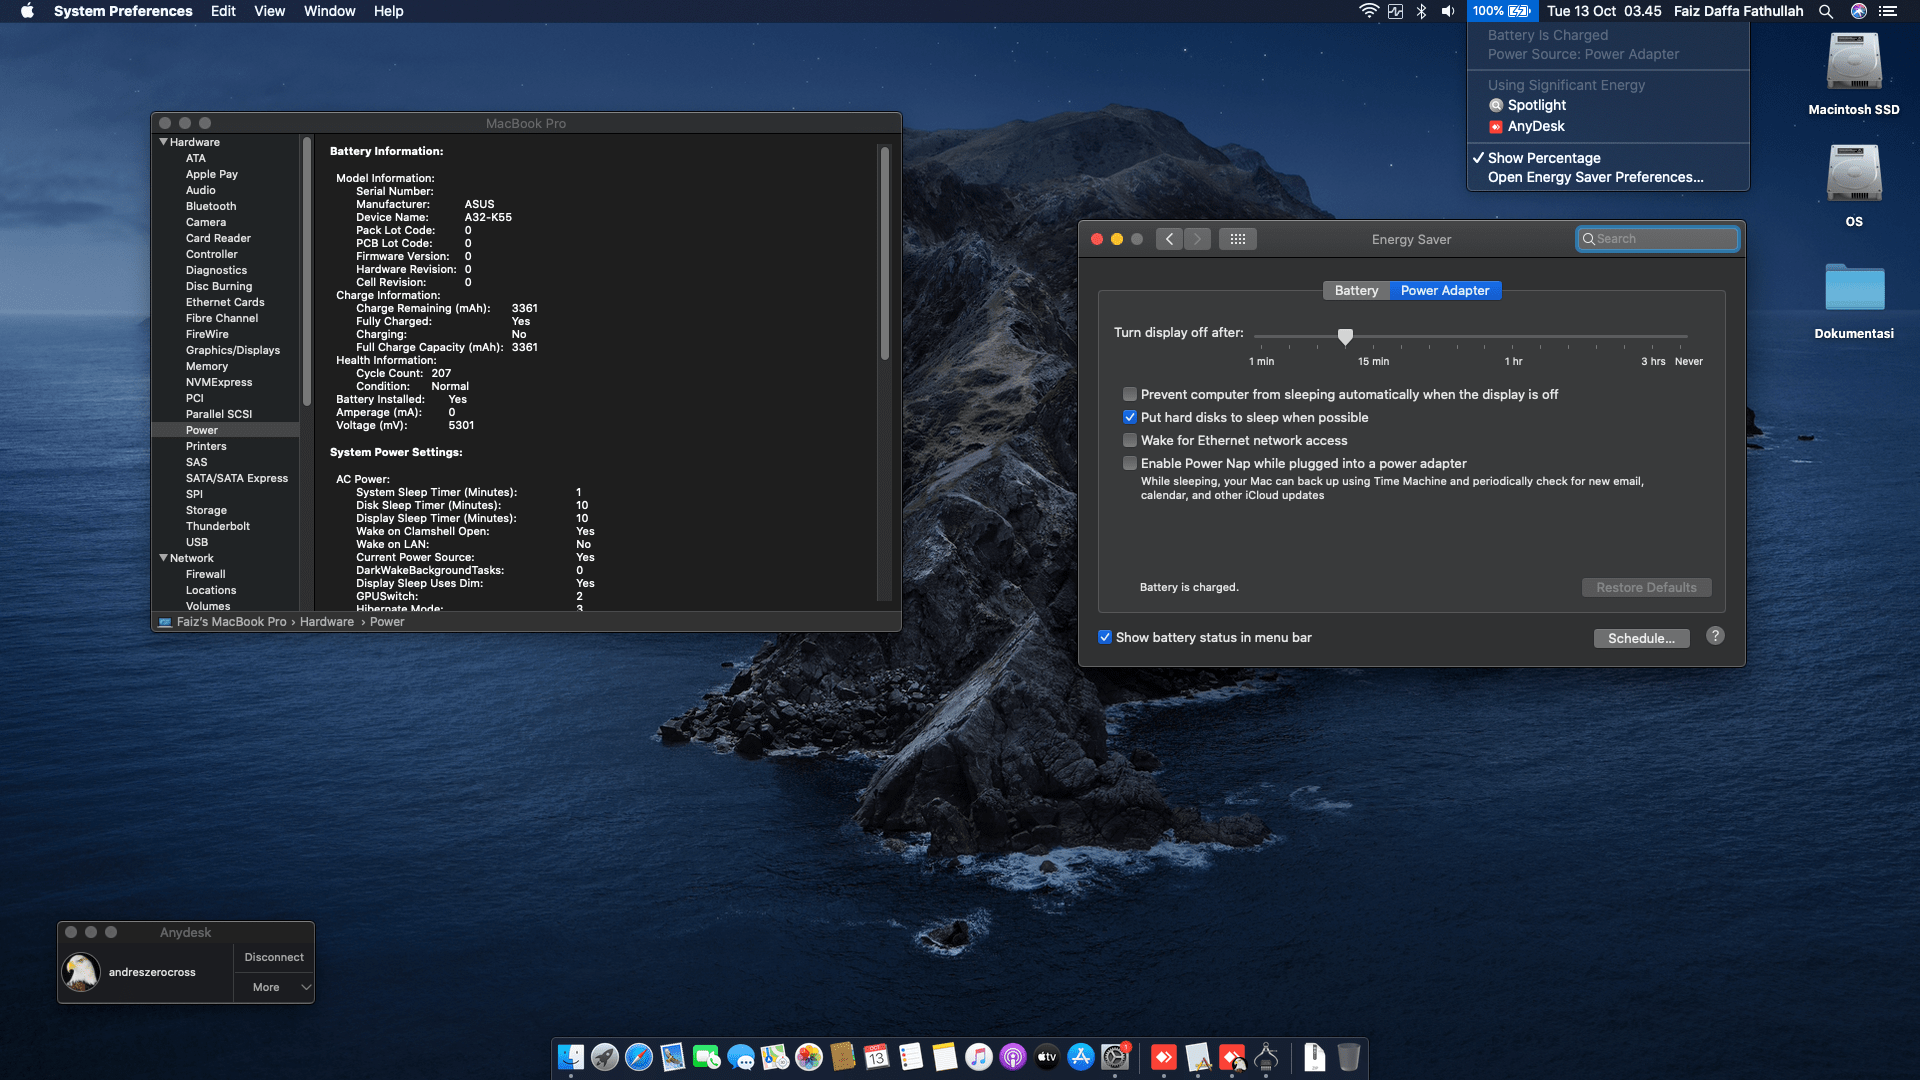Enable prevent computer from sleeping automatically
The image size is (1920, 1080).
[x=1130, y=394]
